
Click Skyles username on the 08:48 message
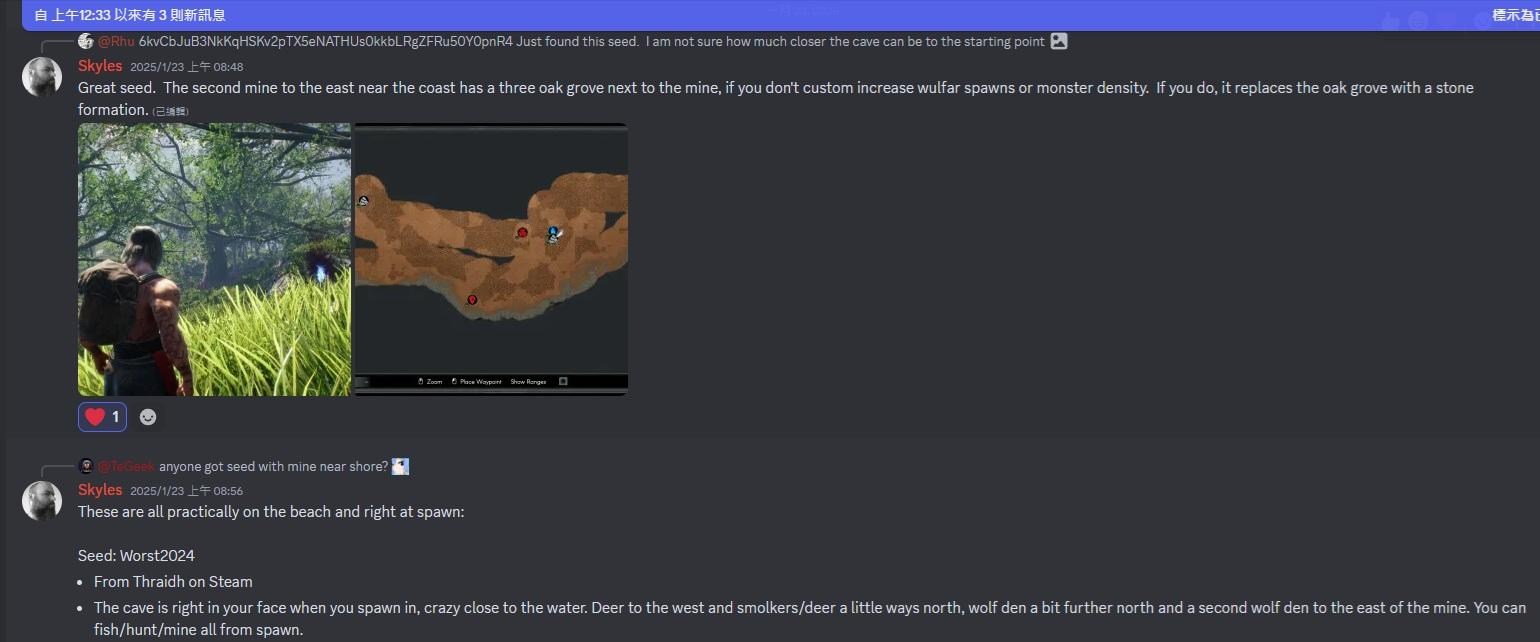click(x=100, y=66)
